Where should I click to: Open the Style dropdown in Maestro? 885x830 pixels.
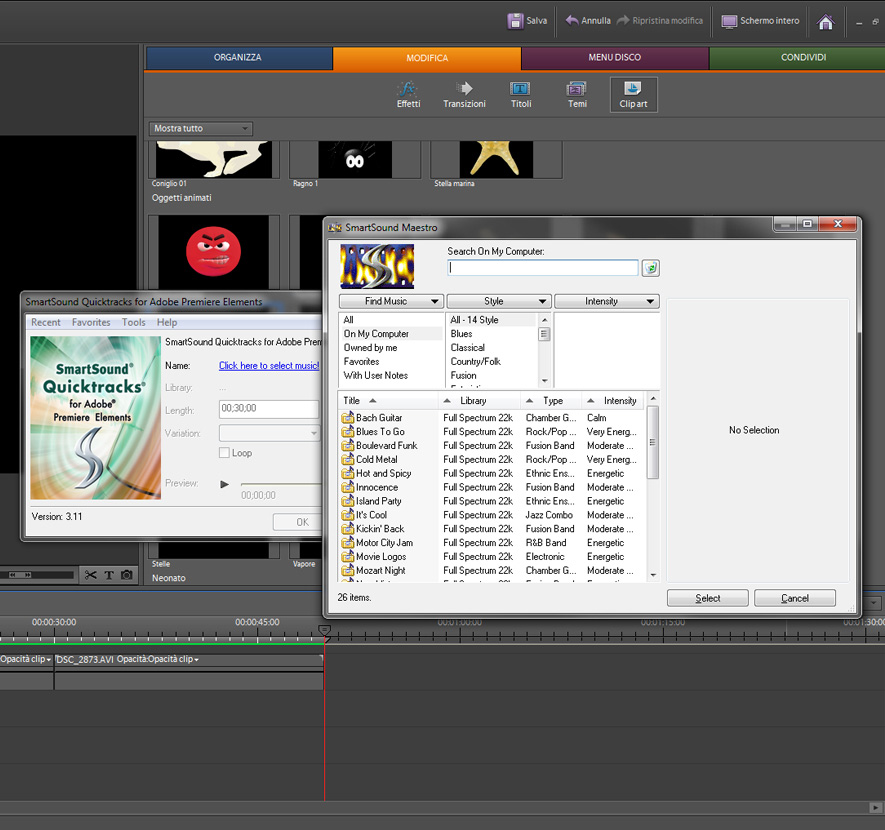[498, 301]
